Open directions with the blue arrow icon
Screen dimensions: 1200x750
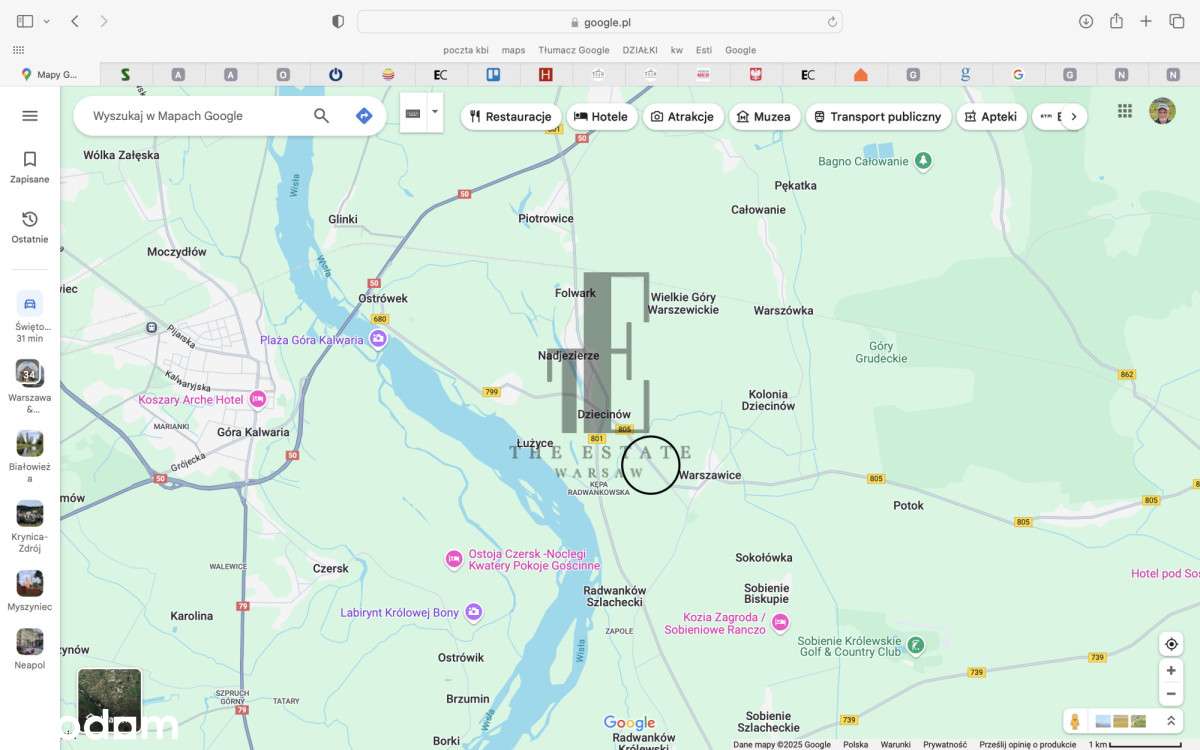tap(364, 116)
